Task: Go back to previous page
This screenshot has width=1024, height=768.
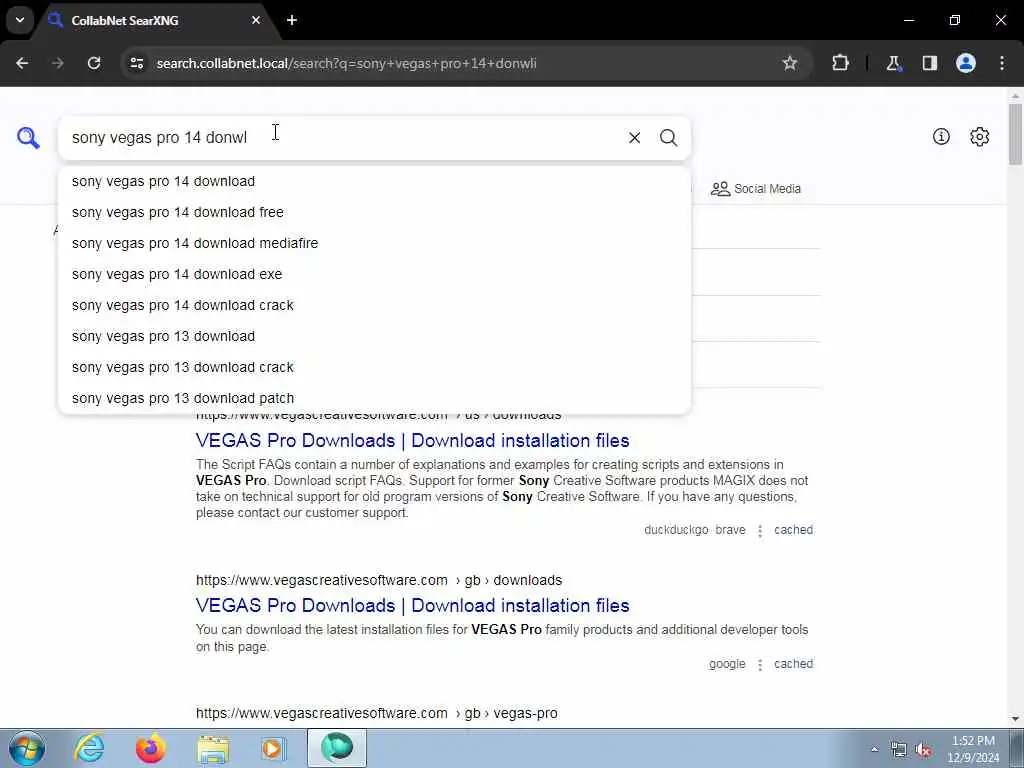Action: click(x=22, y=63)
